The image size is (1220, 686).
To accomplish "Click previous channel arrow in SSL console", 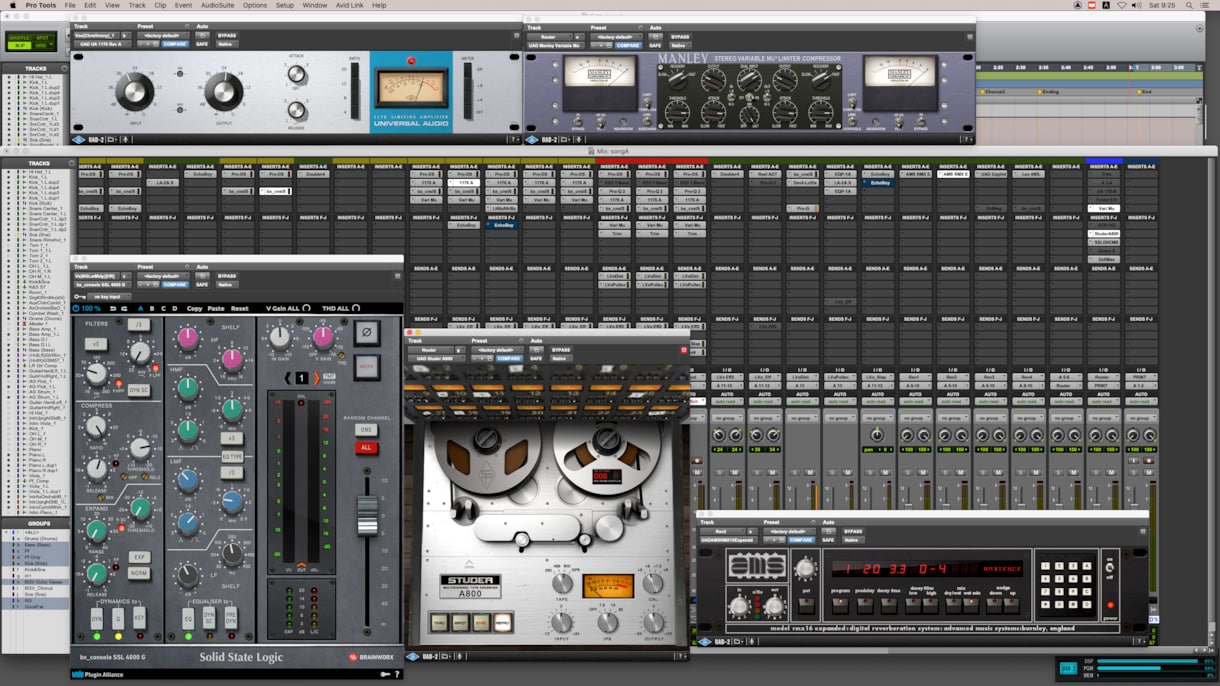I will click(288, 378).
